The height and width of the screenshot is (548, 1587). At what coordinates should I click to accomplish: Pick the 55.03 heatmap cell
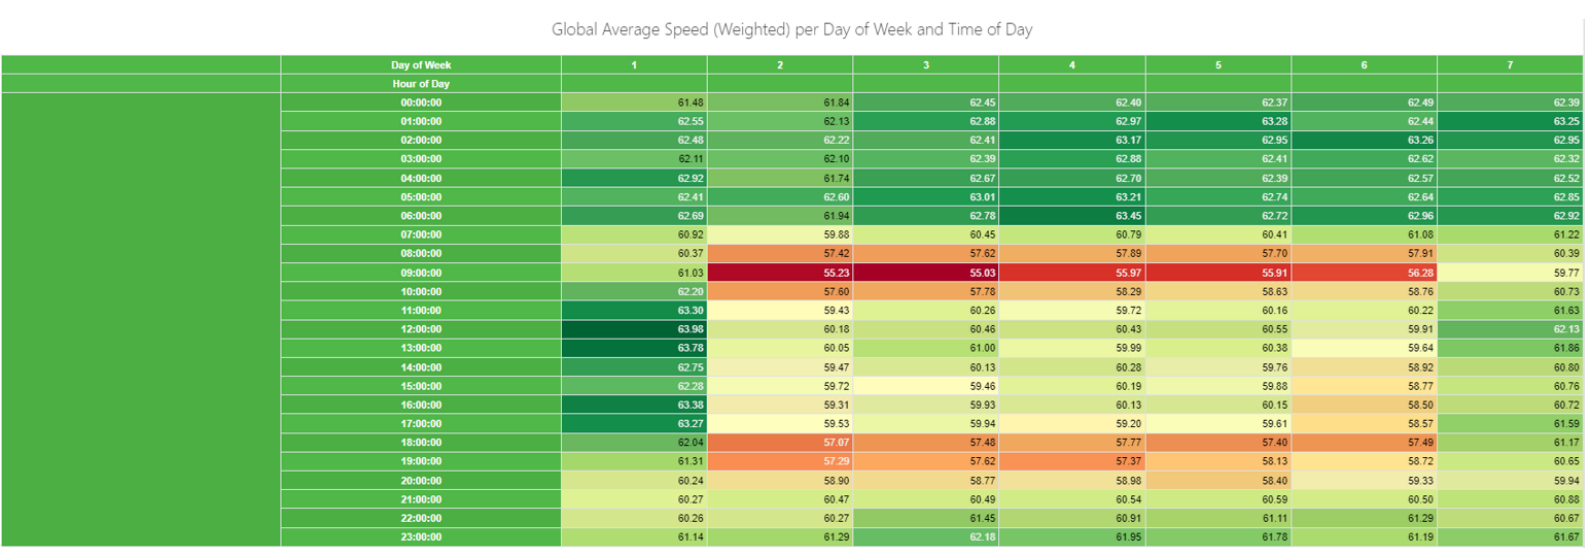926,273
